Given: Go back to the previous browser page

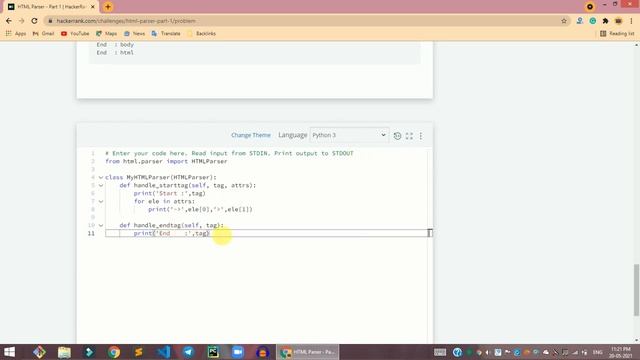Looking at the screenshot, I should 9,21.
